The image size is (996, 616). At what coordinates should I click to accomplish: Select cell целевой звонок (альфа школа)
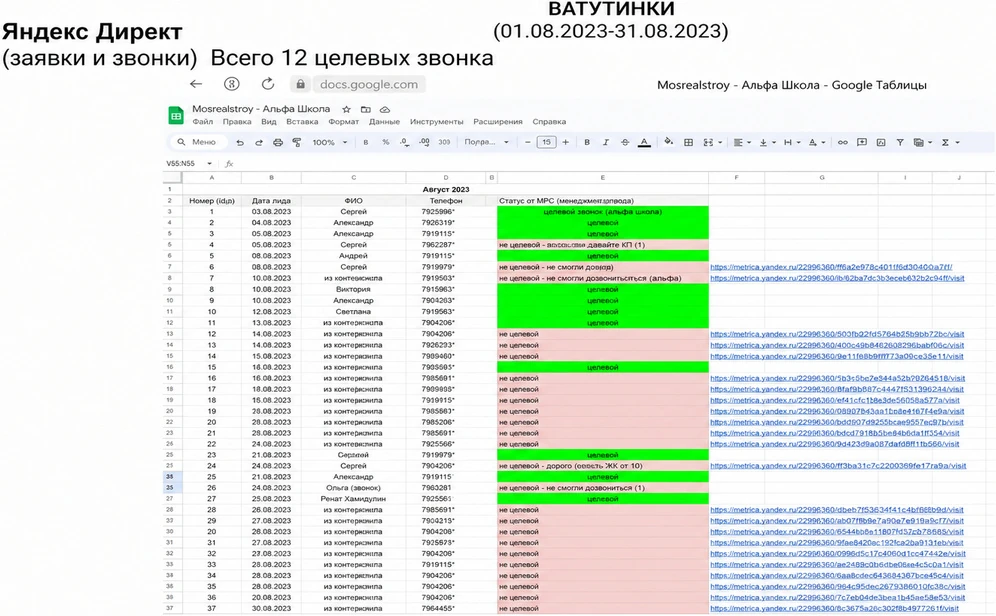(x=603, y=211)
